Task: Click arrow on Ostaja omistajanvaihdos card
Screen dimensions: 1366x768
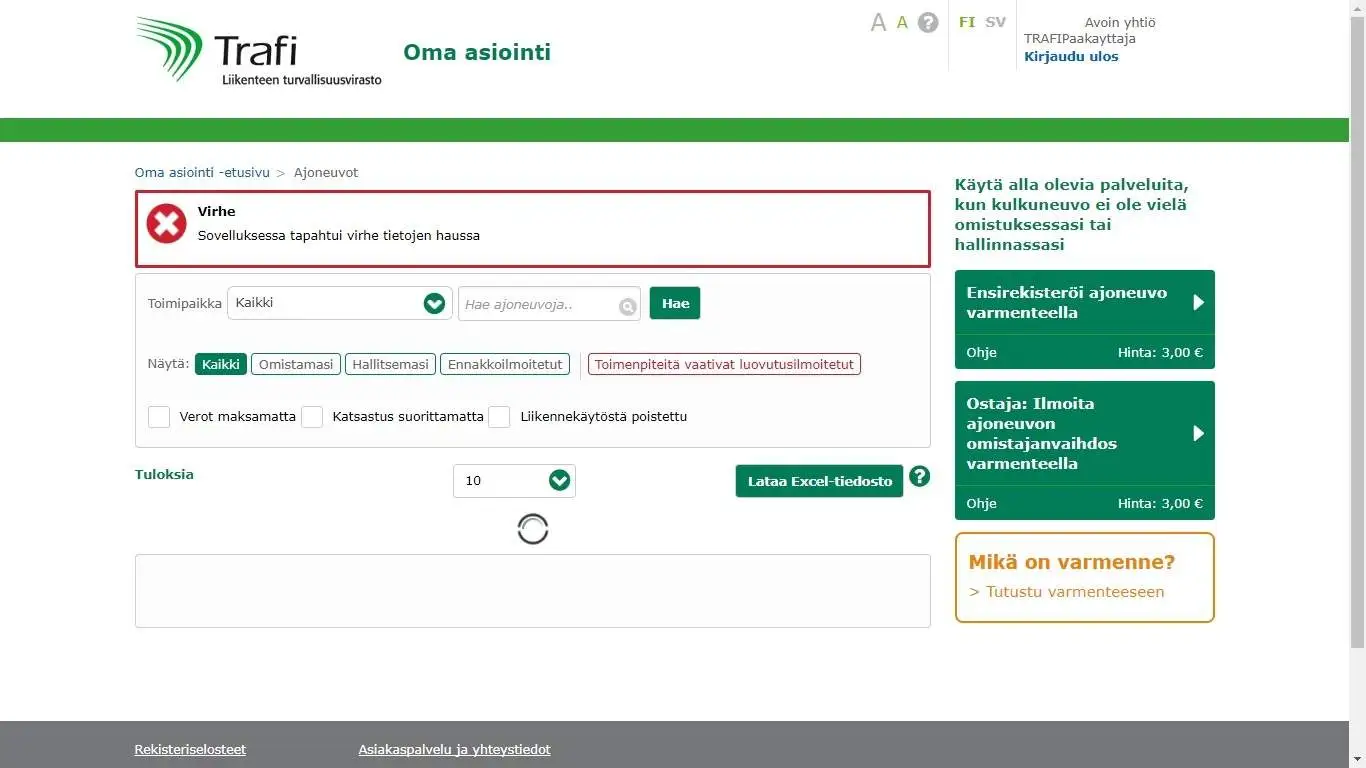Action: [x=1198, y=433]
